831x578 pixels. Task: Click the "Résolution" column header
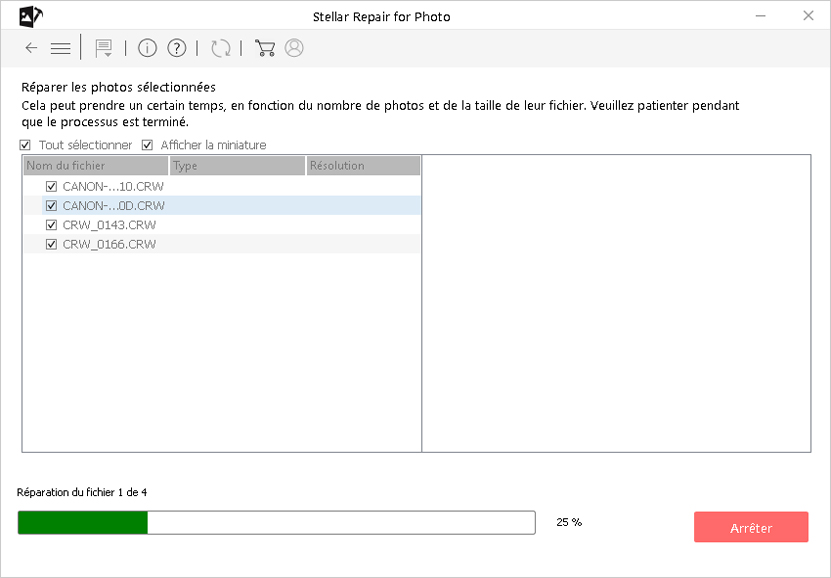362,166
